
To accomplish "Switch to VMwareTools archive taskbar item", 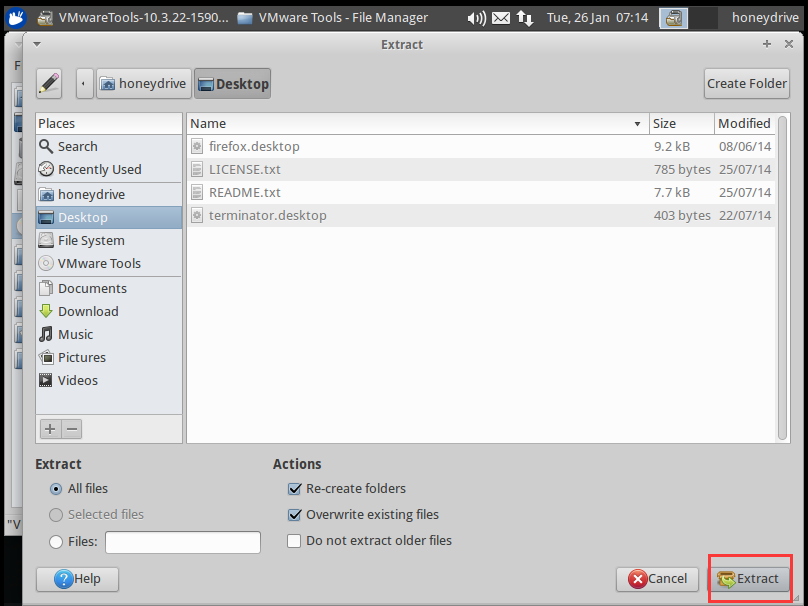I will point(134,18).
